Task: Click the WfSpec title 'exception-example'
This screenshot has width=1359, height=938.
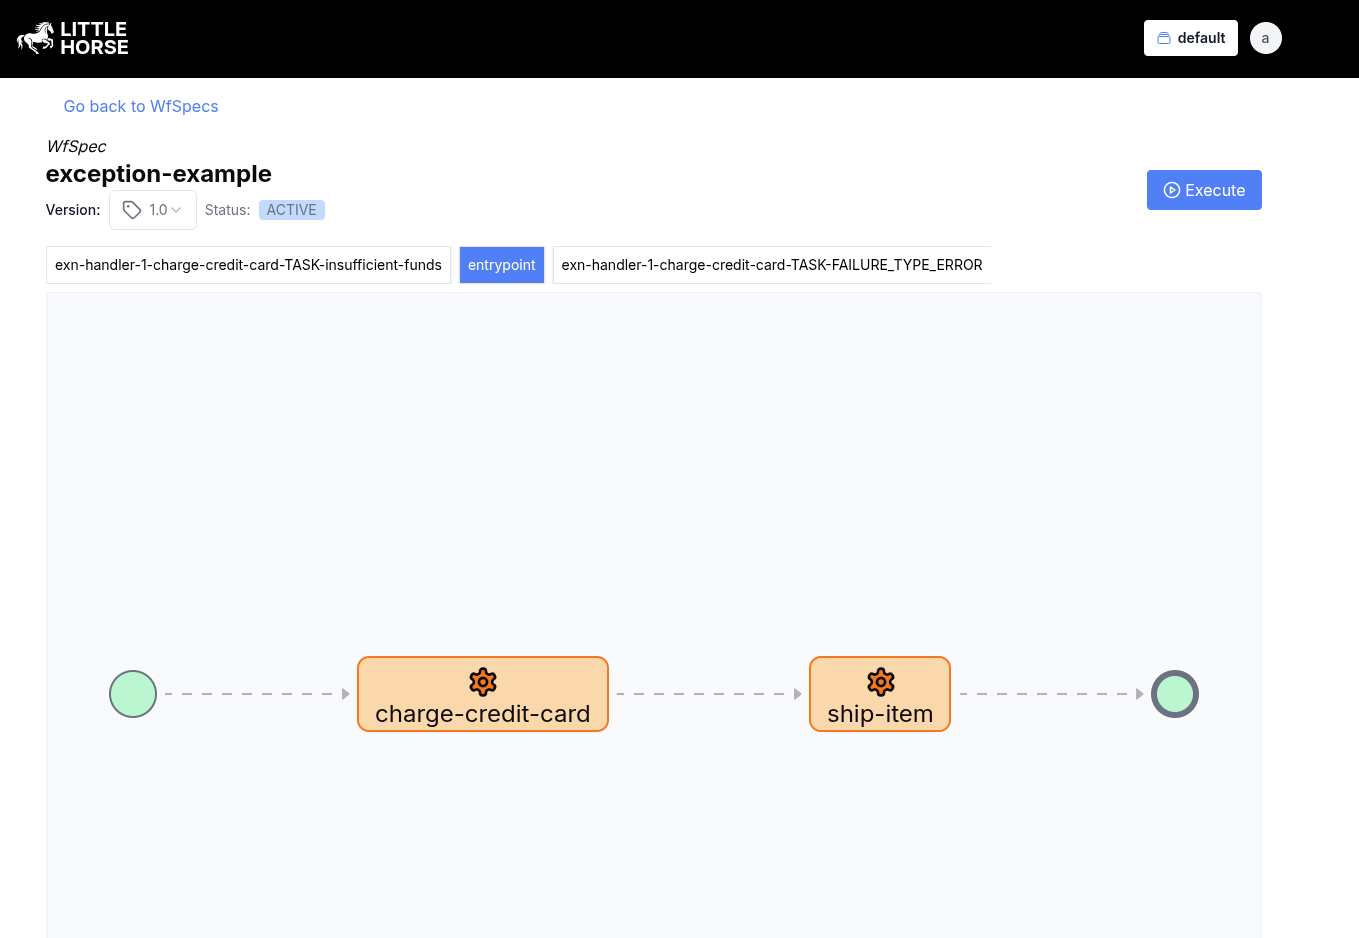Action: [158, 173]
